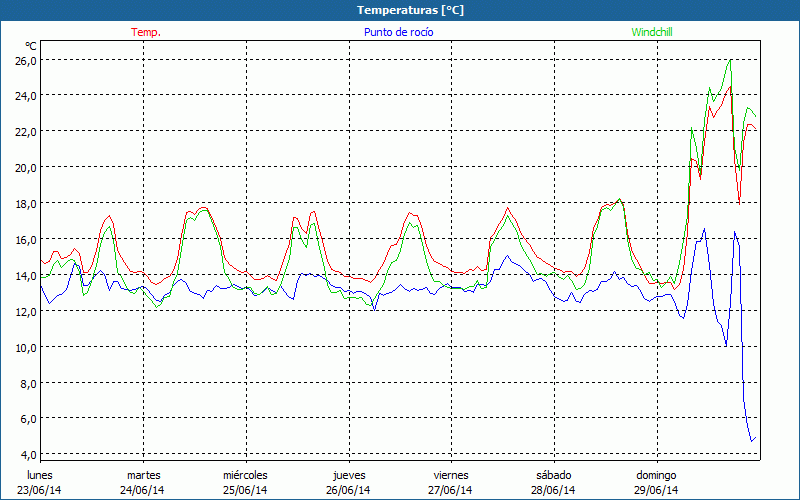Click the 26,0 y-axis value

pos(25,60)
